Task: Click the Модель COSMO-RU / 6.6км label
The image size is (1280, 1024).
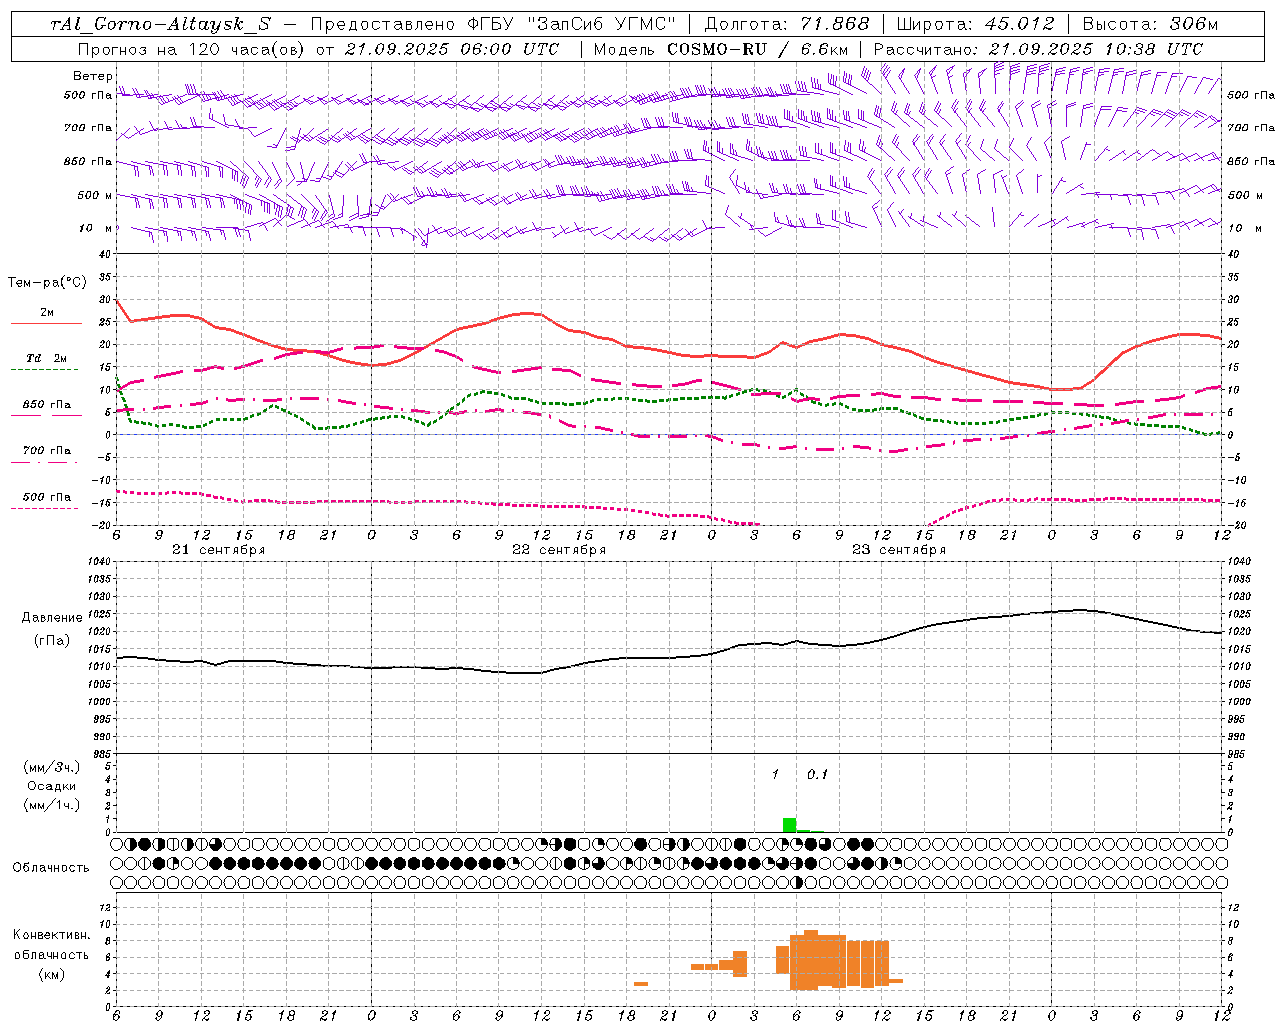Action: [x=720, y=49]
